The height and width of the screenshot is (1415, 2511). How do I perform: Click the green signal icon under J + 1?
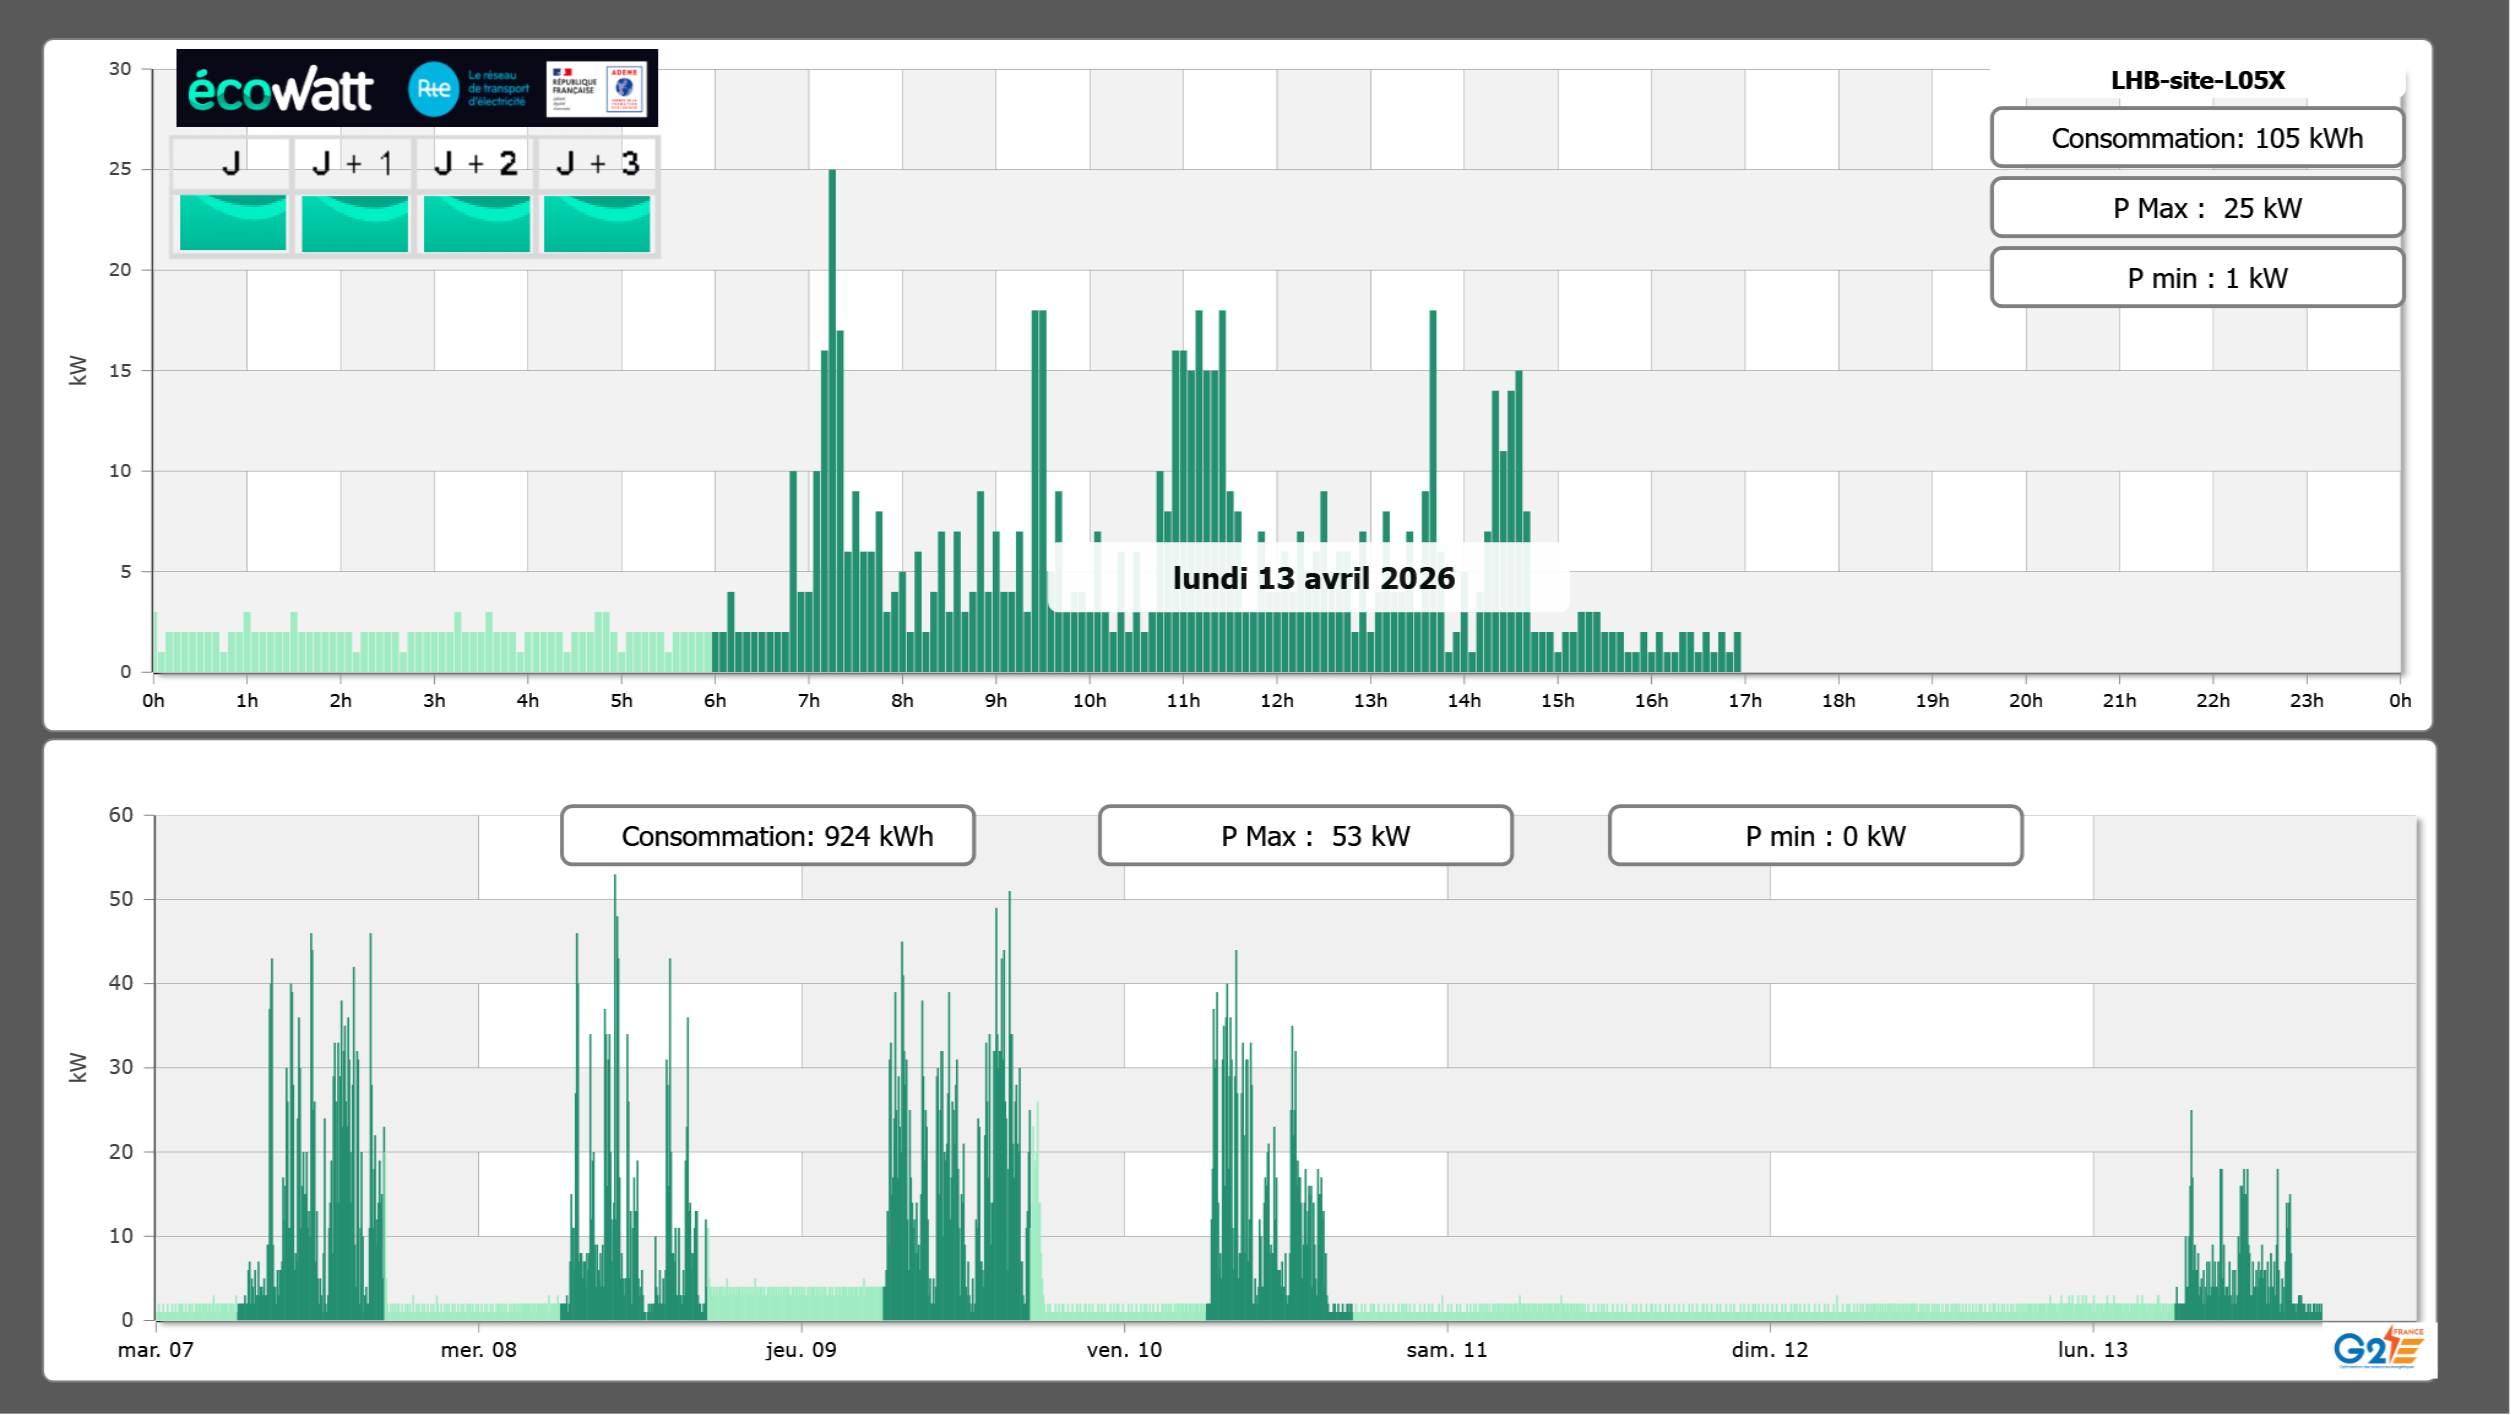pyautogui.click(x=354, y=223)
